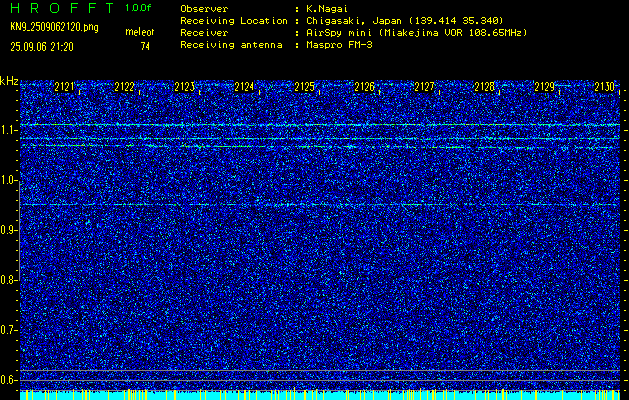629x400 pixels.
Task: Select the timestamp 25.09.06 21:20
Action: [42, 47]
